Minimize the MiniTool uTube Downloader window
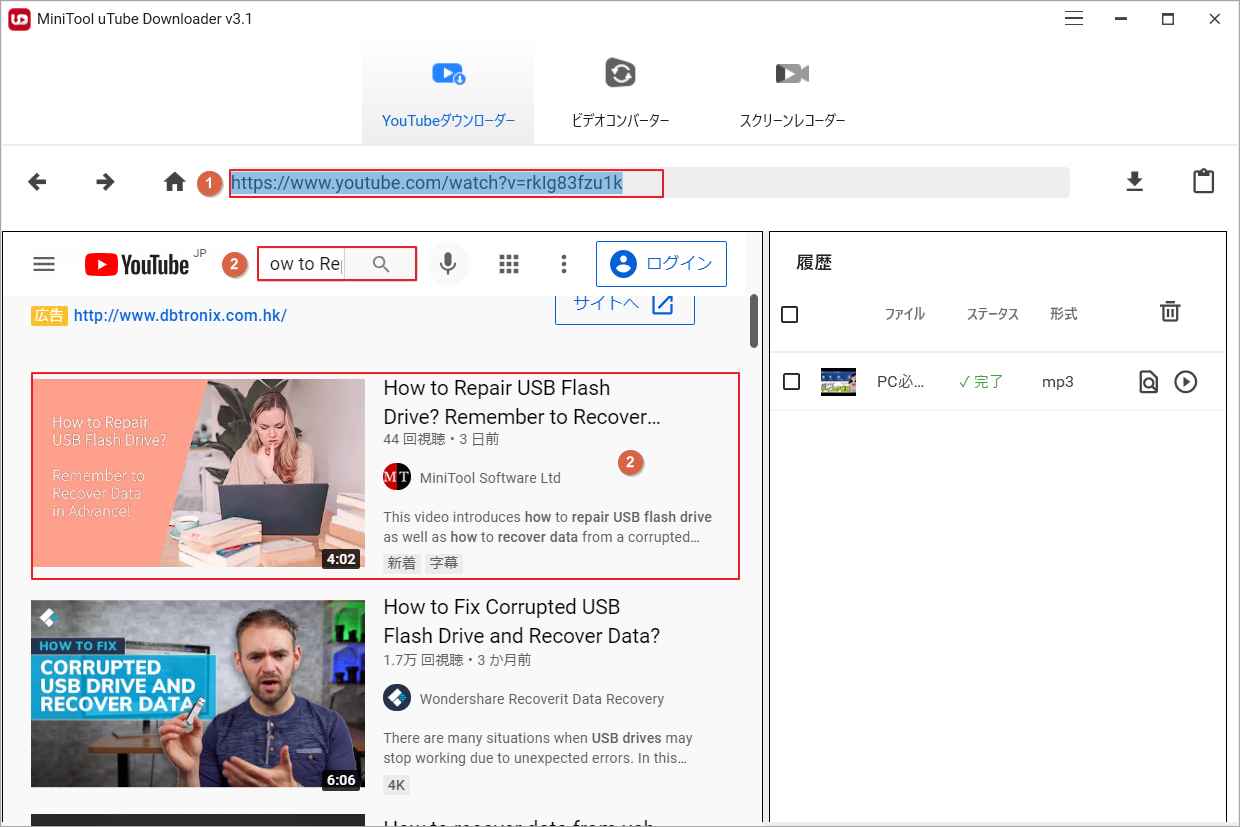Viewport: 1240px width, 827px height. 1121,19
